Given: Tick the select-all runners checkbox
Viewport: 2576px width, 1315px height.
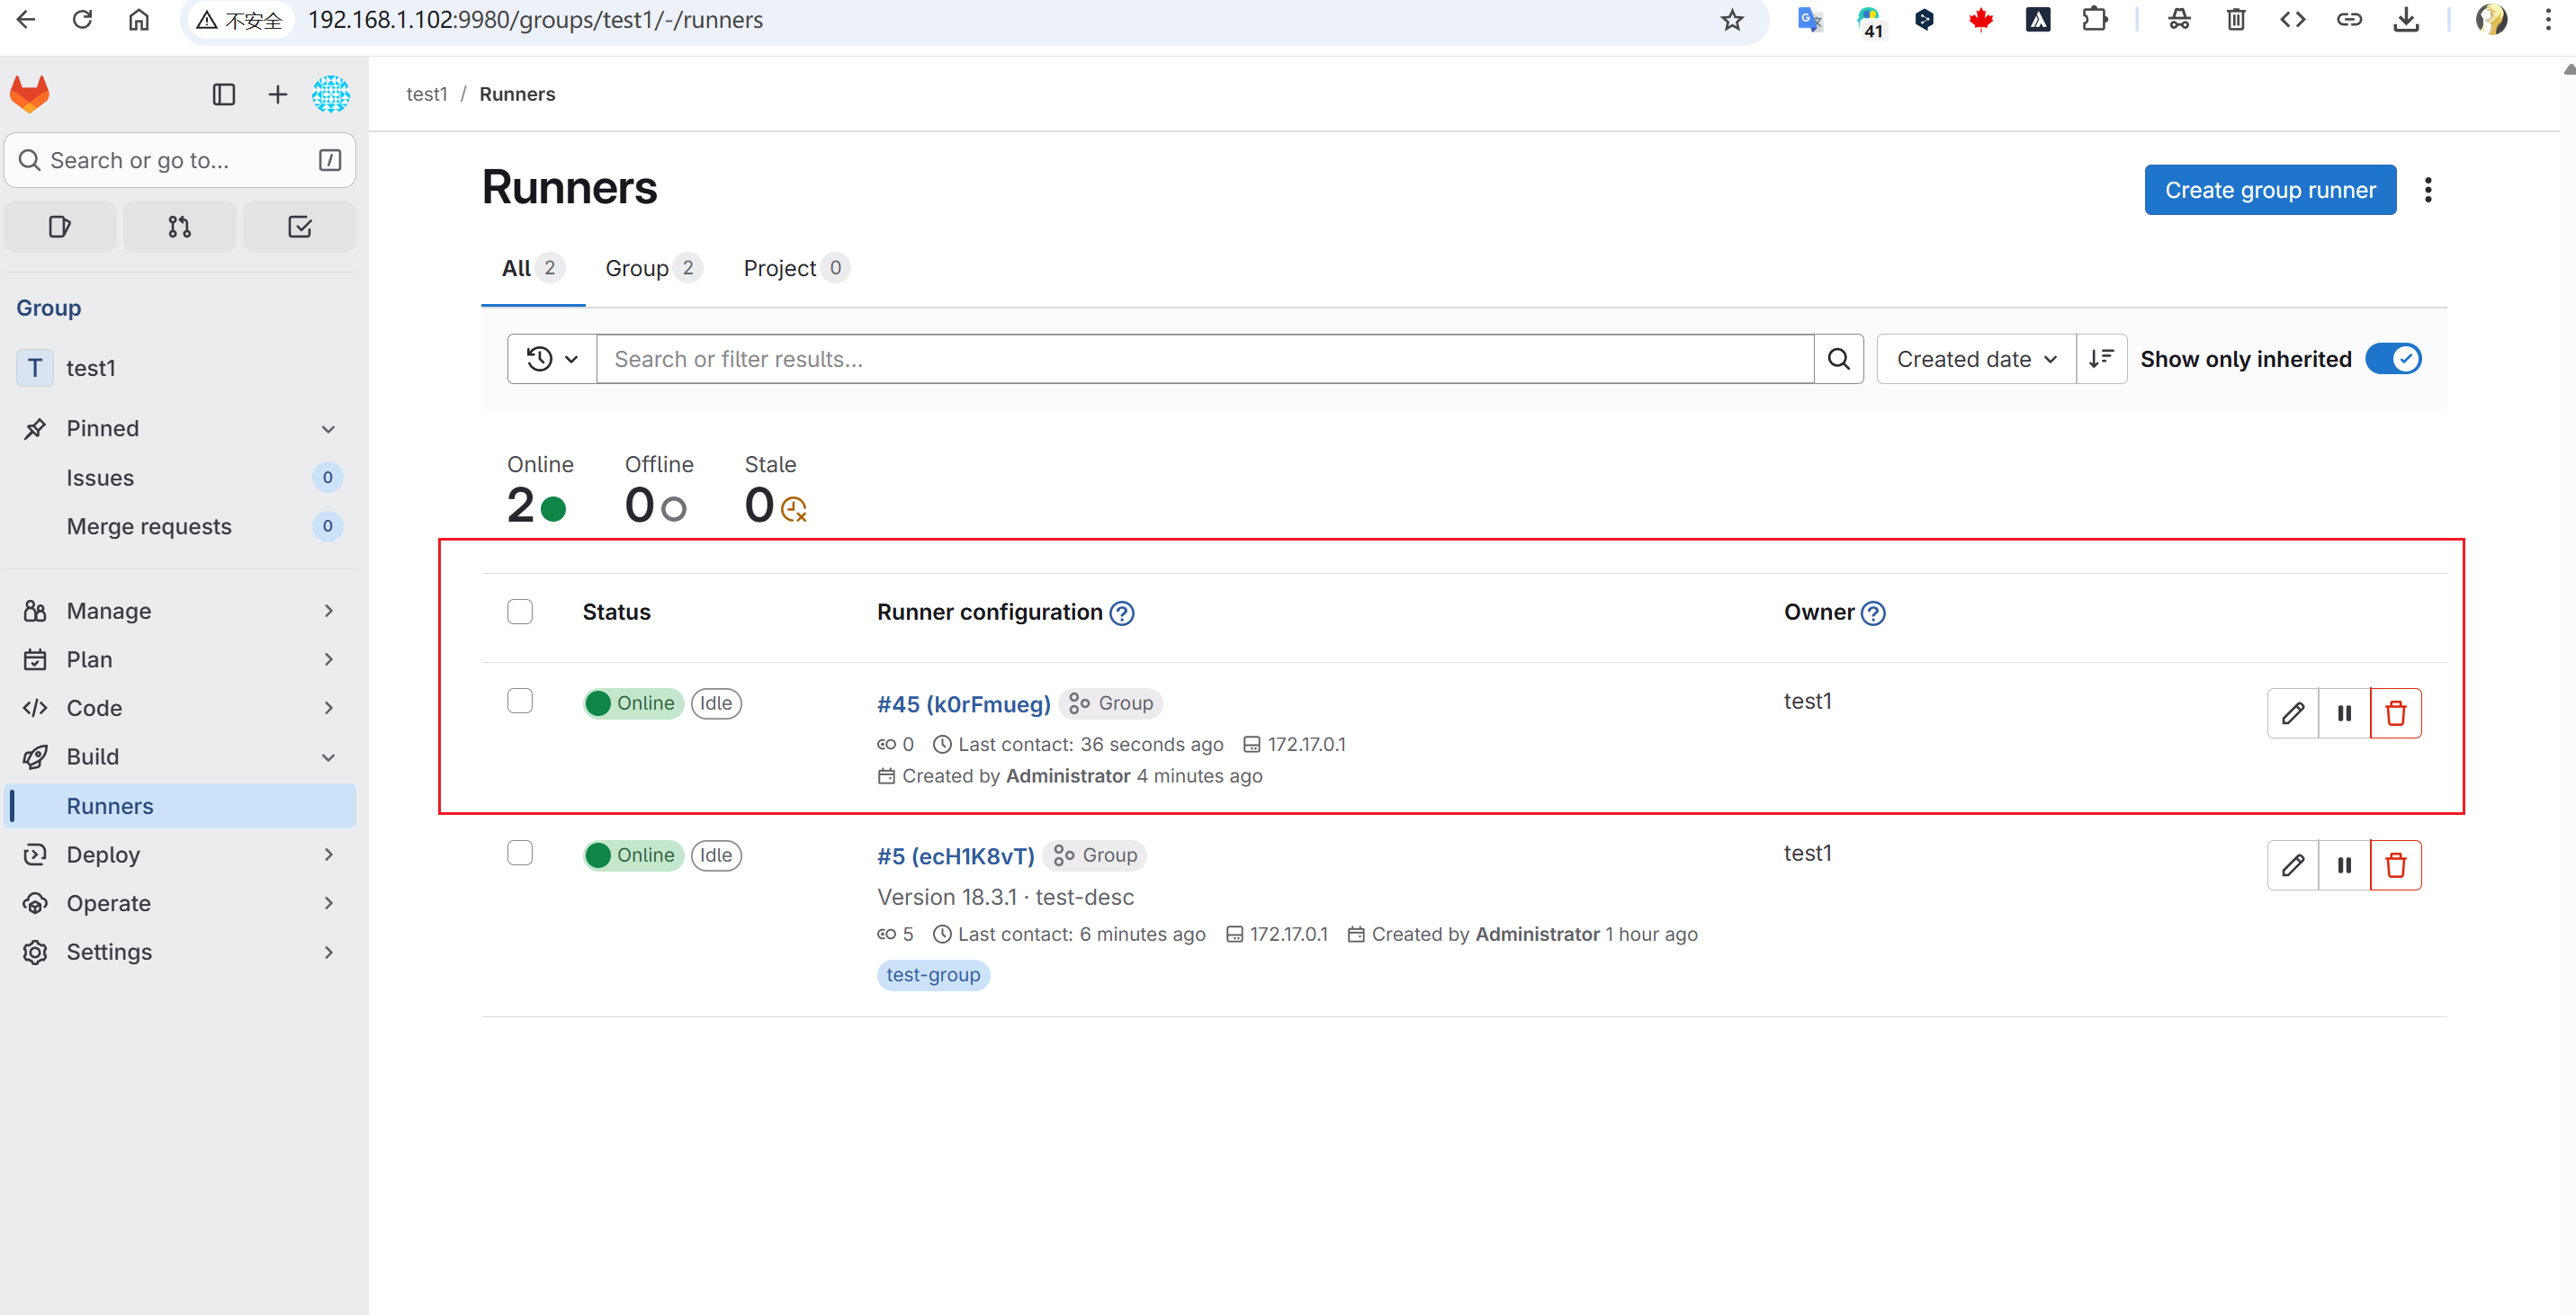Looking at the screenshot, I should [x=520, y=612].
